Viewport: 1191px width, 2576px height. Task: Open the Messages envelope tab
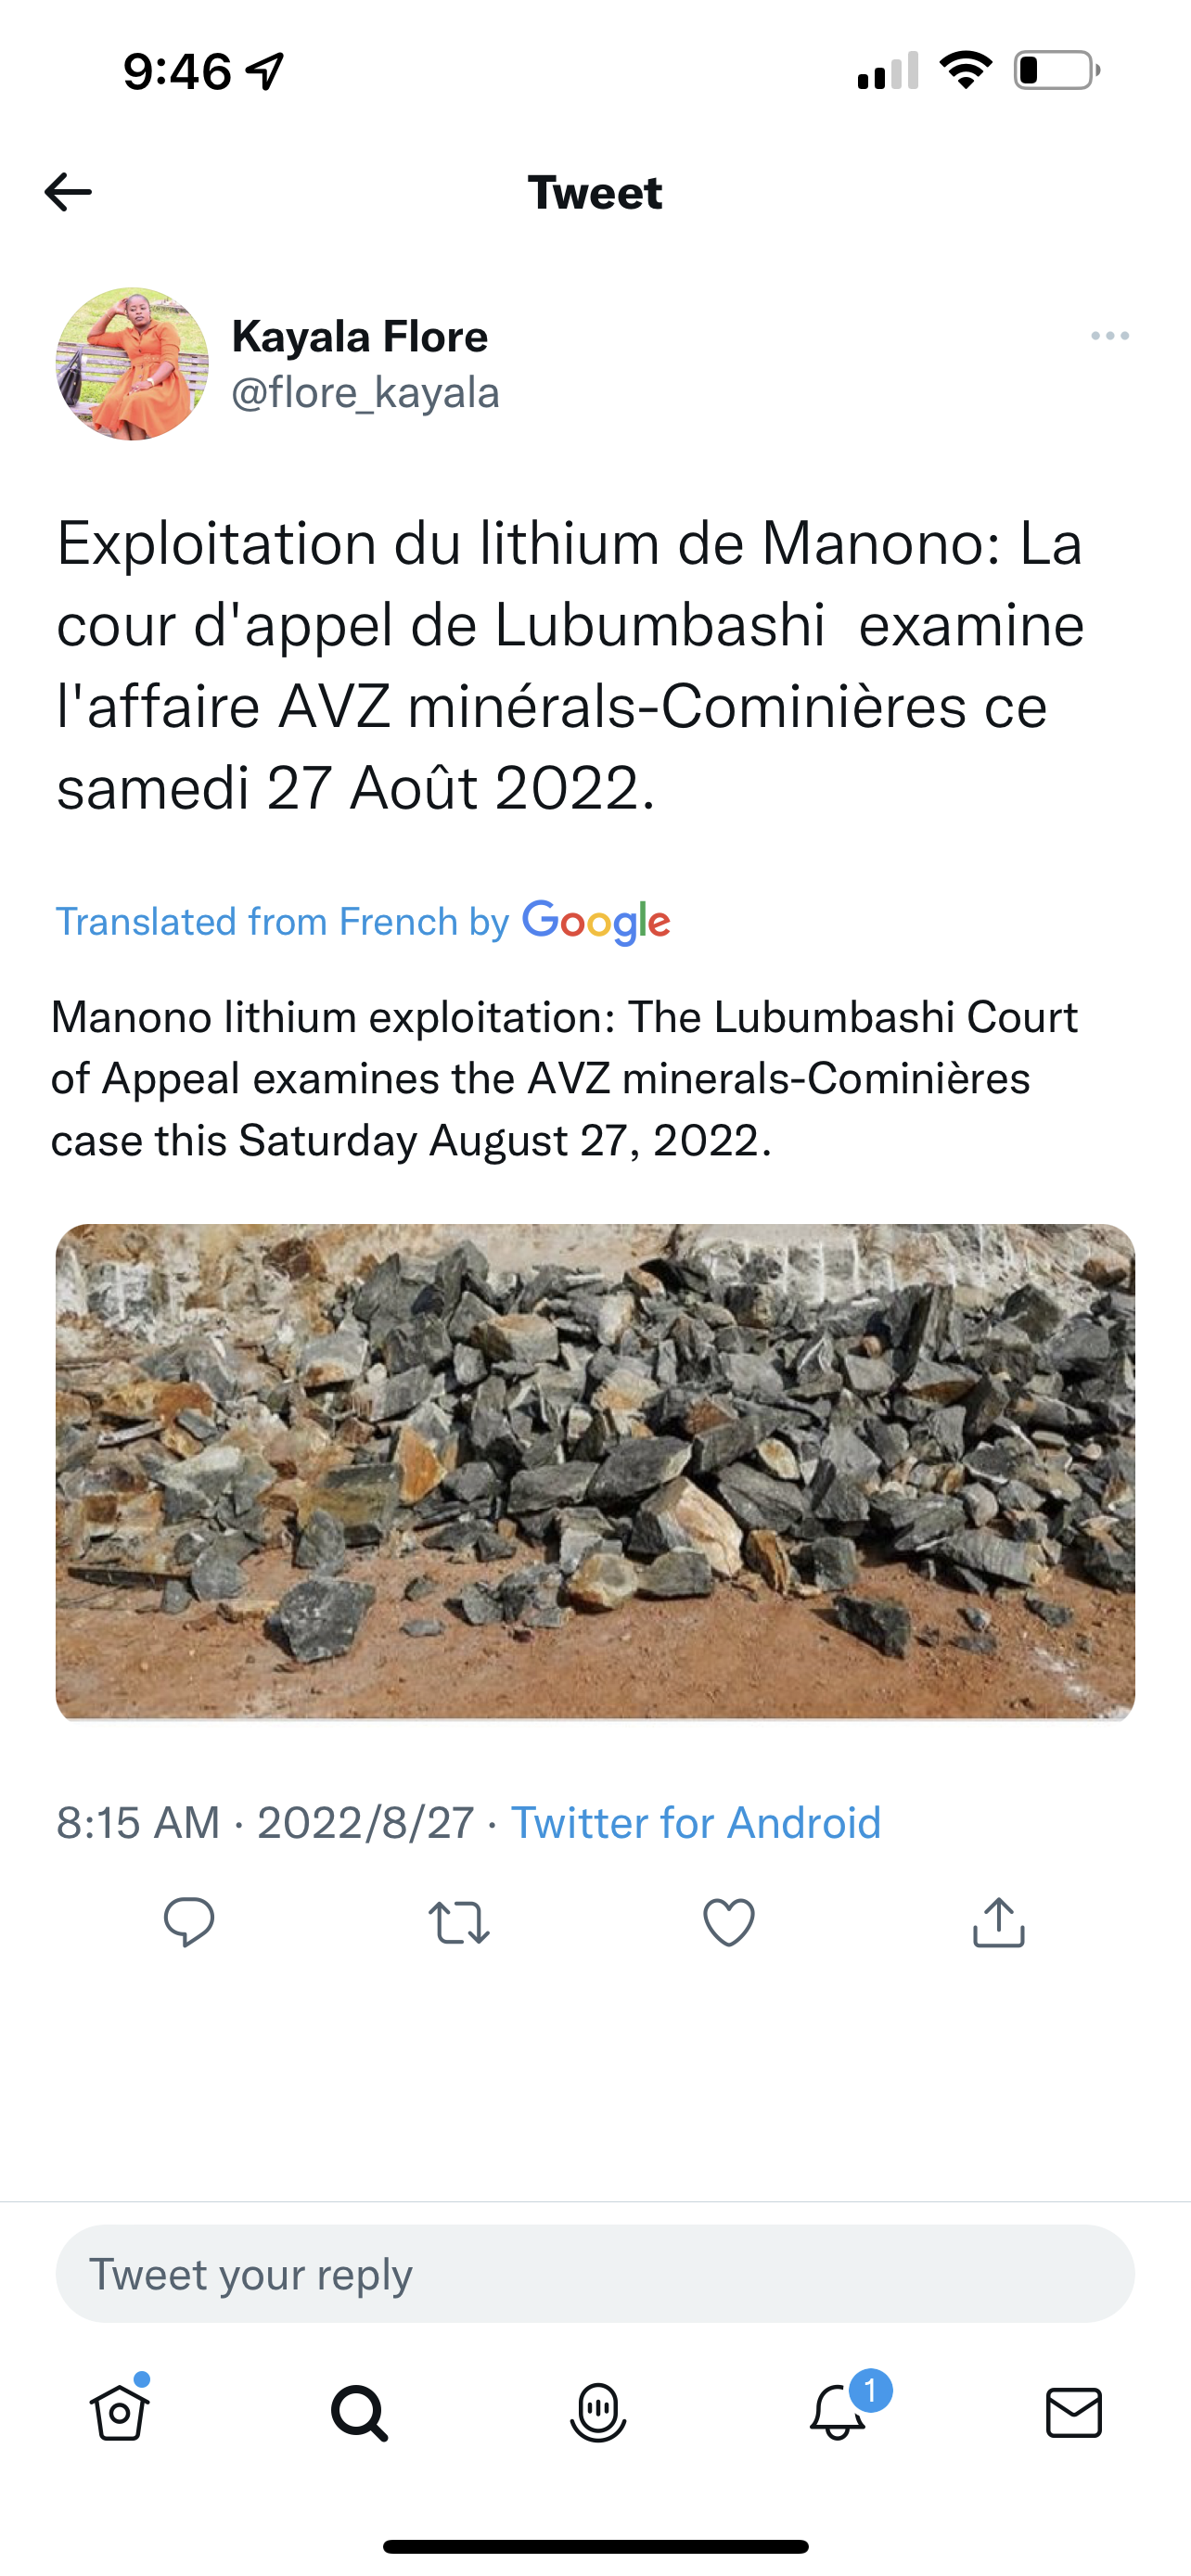click(x=1074, y=2412)
